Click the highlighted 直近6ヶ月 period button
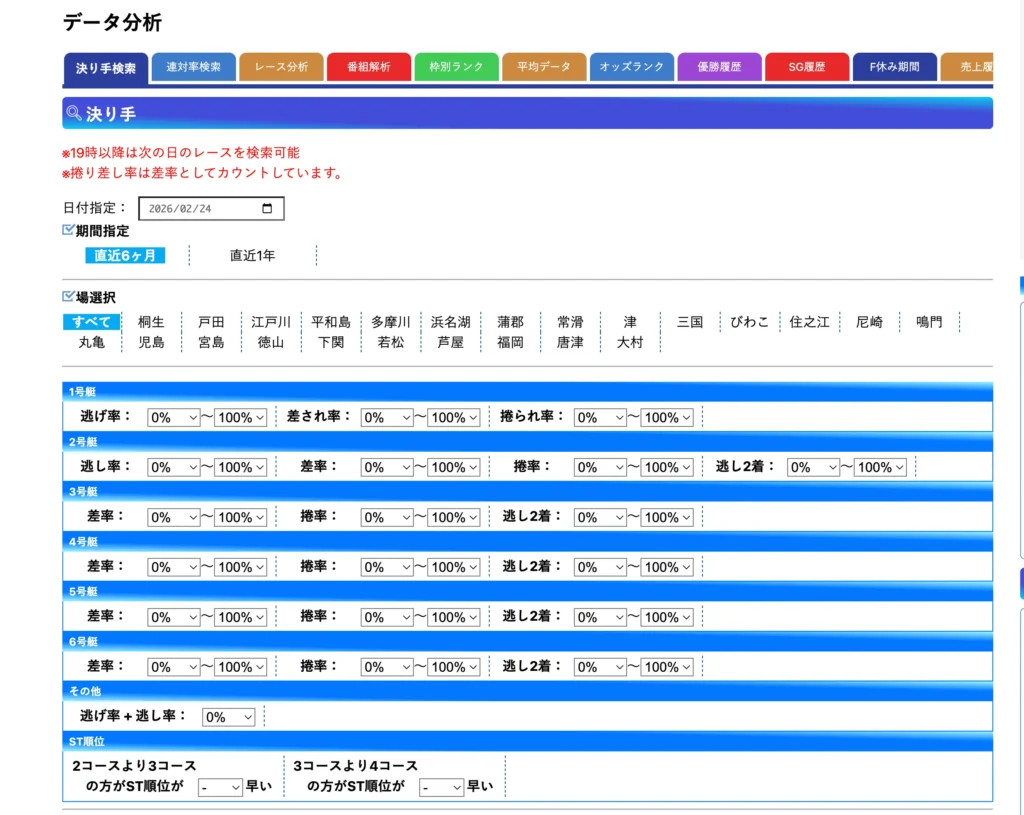Screen dimensions: 1024x815 click(124, 255)
